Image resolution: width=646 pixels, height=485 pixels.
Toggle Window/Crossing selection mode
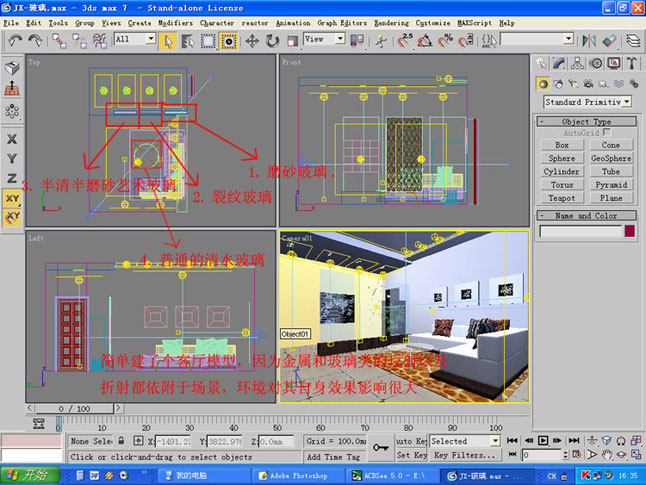228,41
